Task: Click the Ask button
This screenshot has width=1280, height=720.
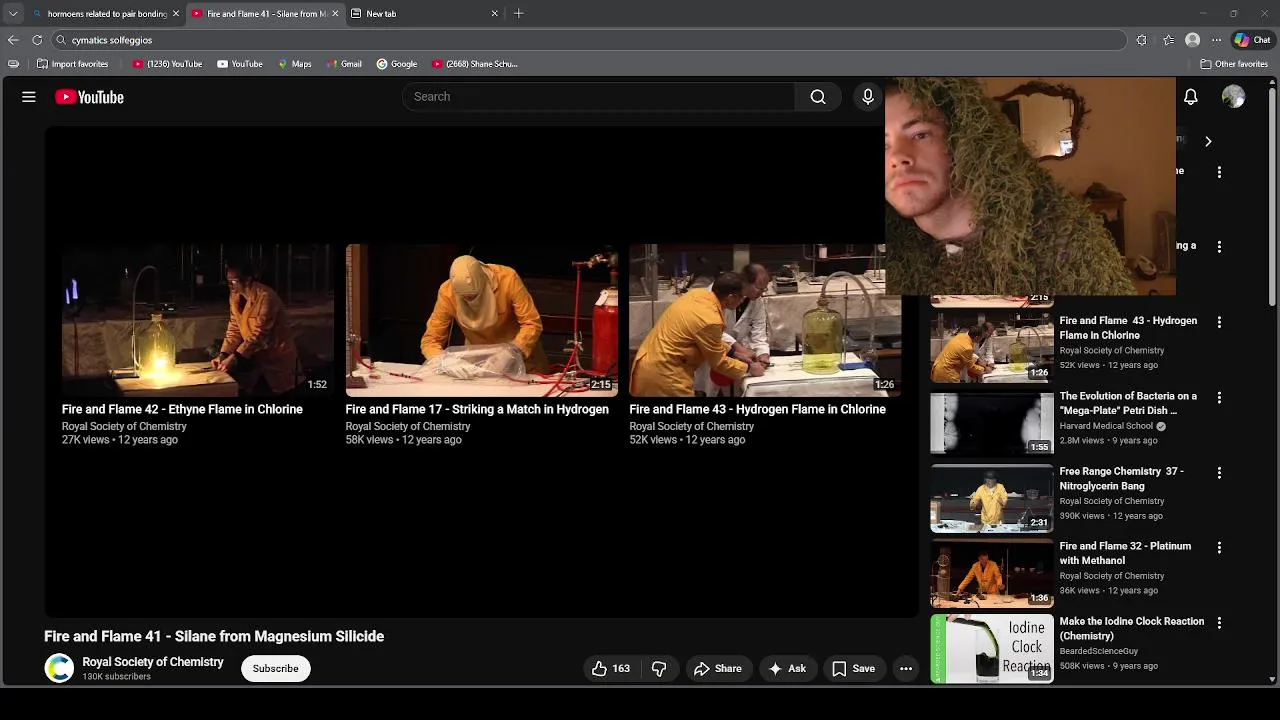Action: [787, 668]
